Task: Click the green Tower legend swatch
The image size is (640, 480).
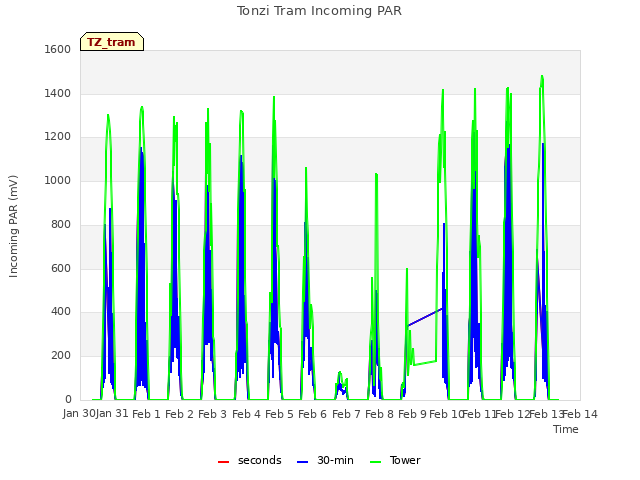Action: click(x=375, y=462)
